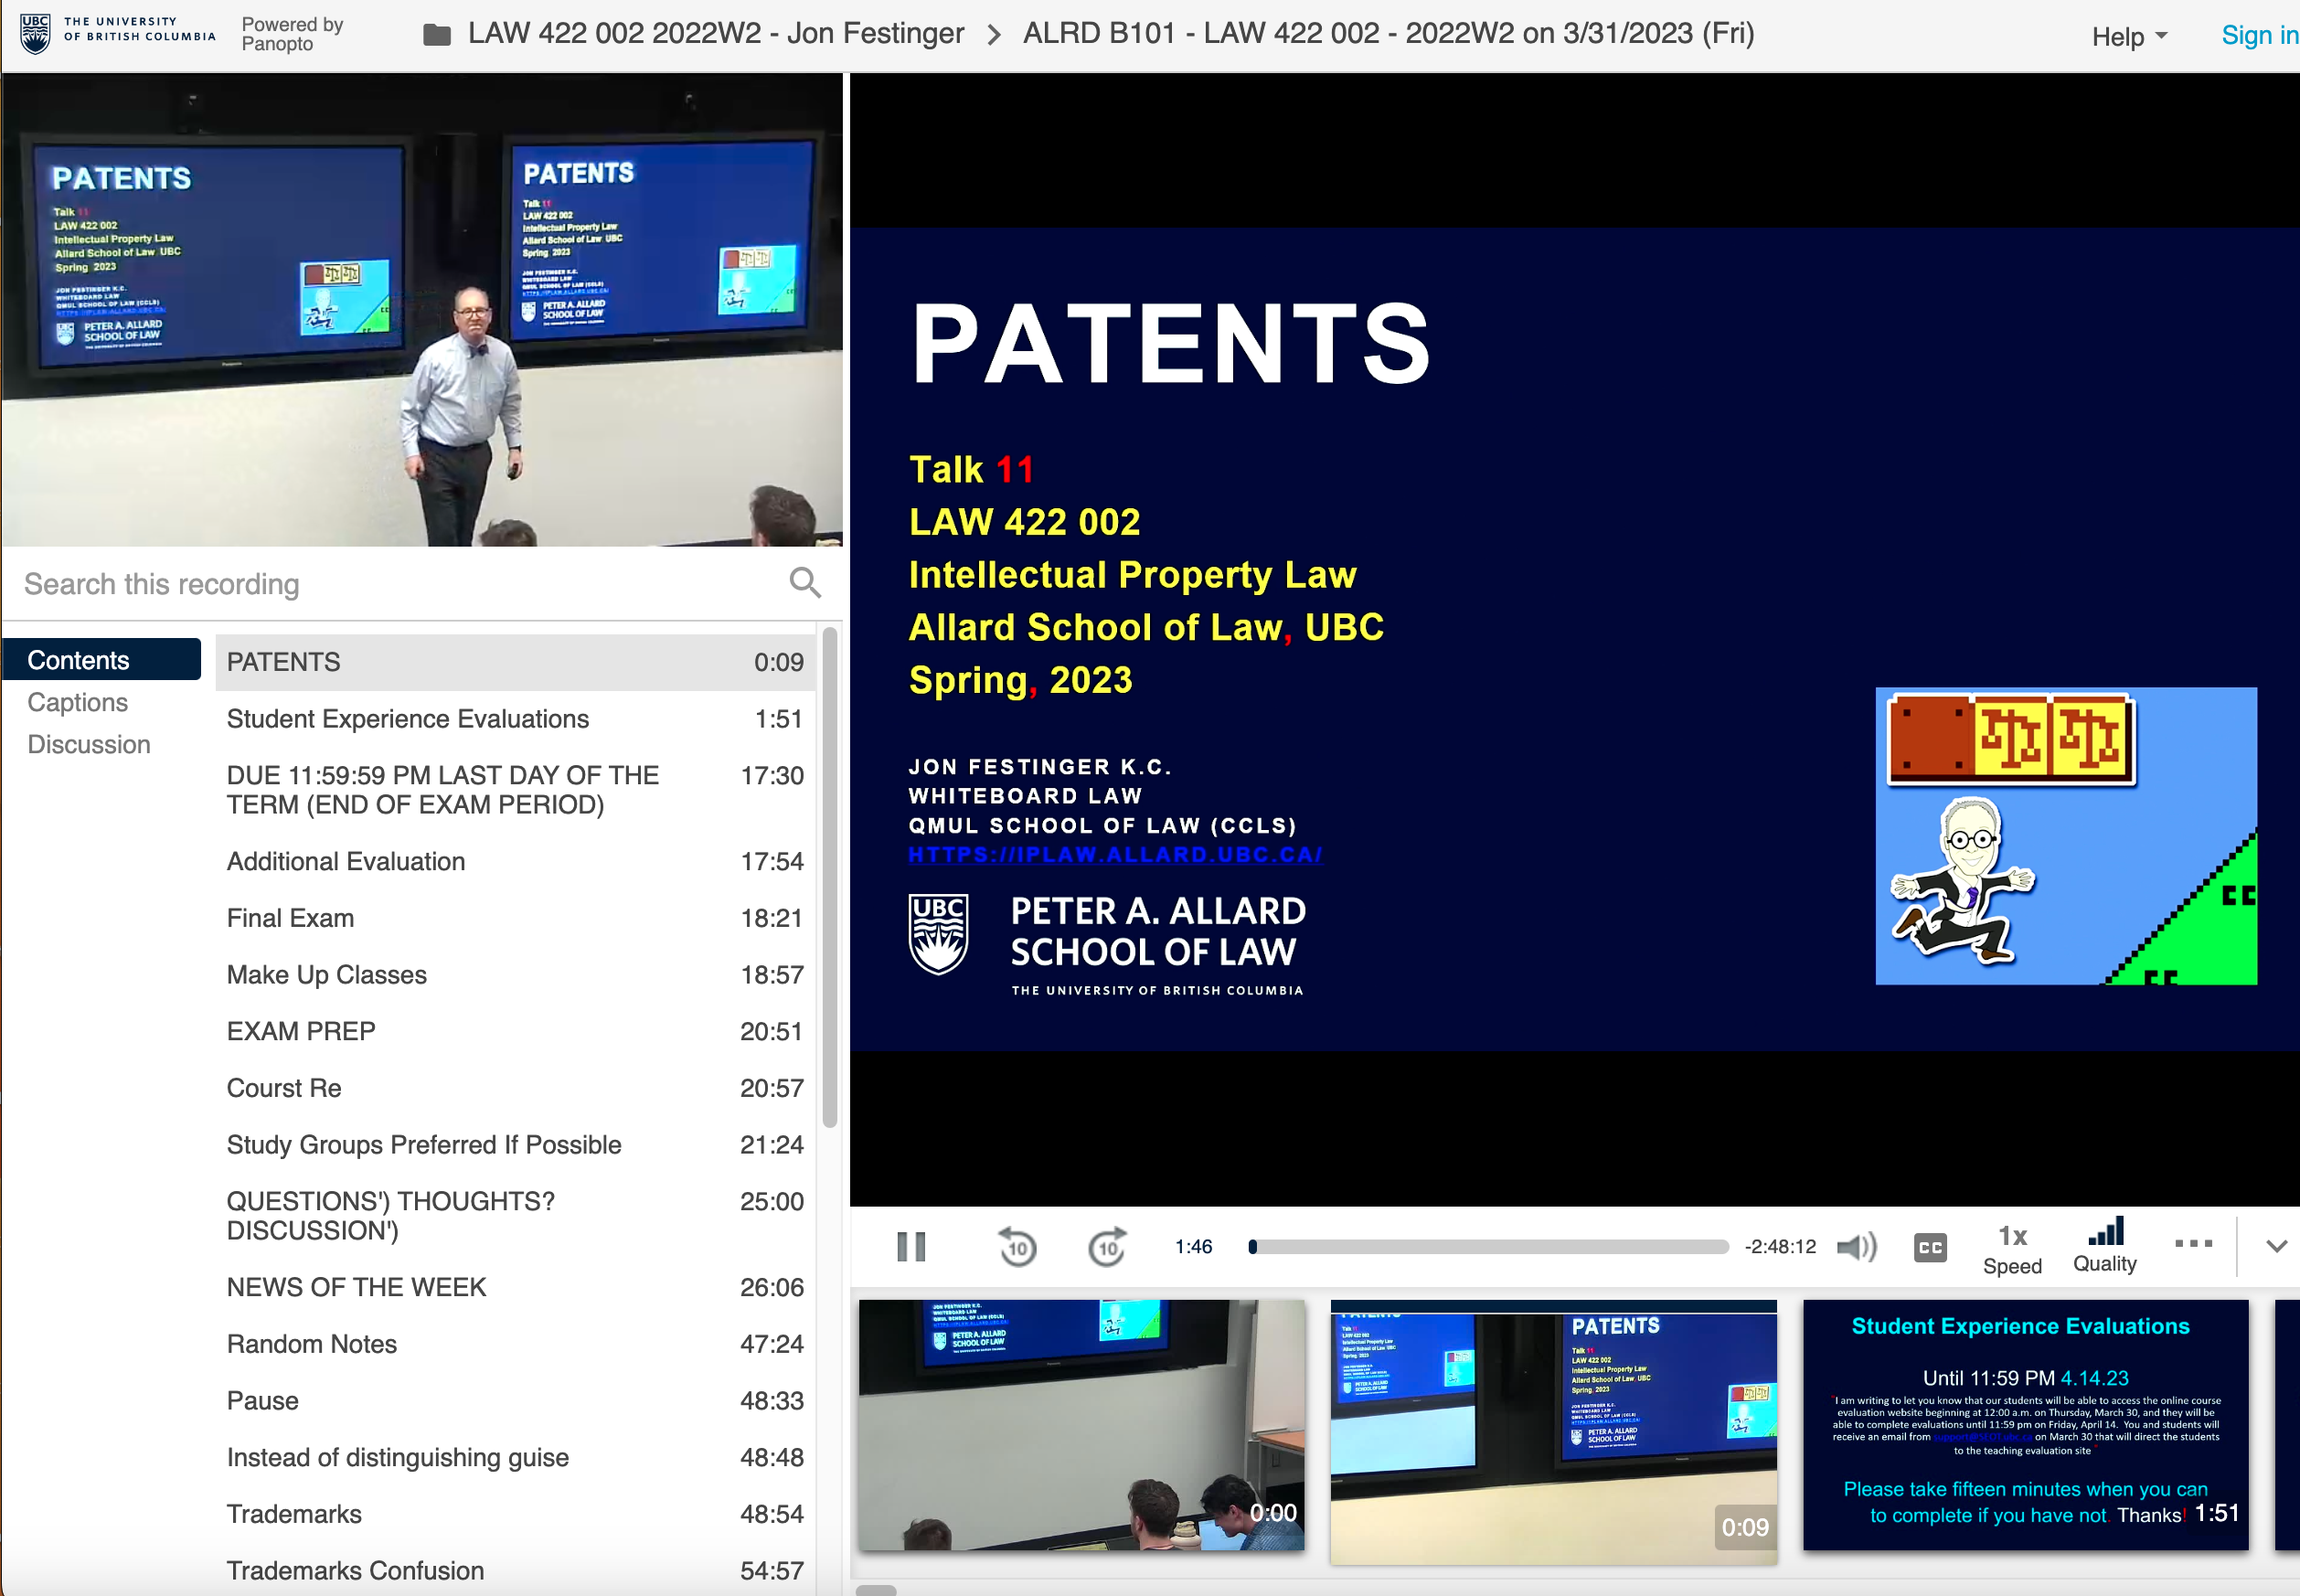Jump to Final Exam entry

coord(515,918)
